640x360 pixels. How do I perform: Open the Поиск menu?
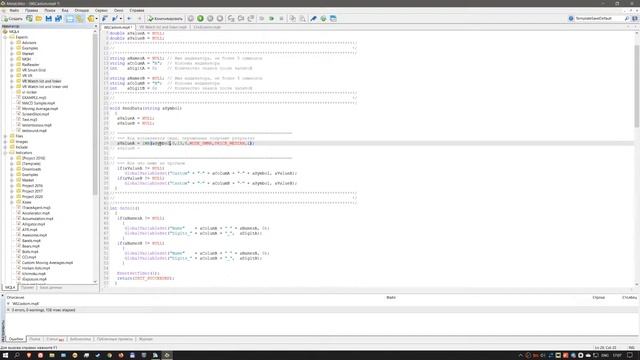pyautogui.click(x=50, y=11)
